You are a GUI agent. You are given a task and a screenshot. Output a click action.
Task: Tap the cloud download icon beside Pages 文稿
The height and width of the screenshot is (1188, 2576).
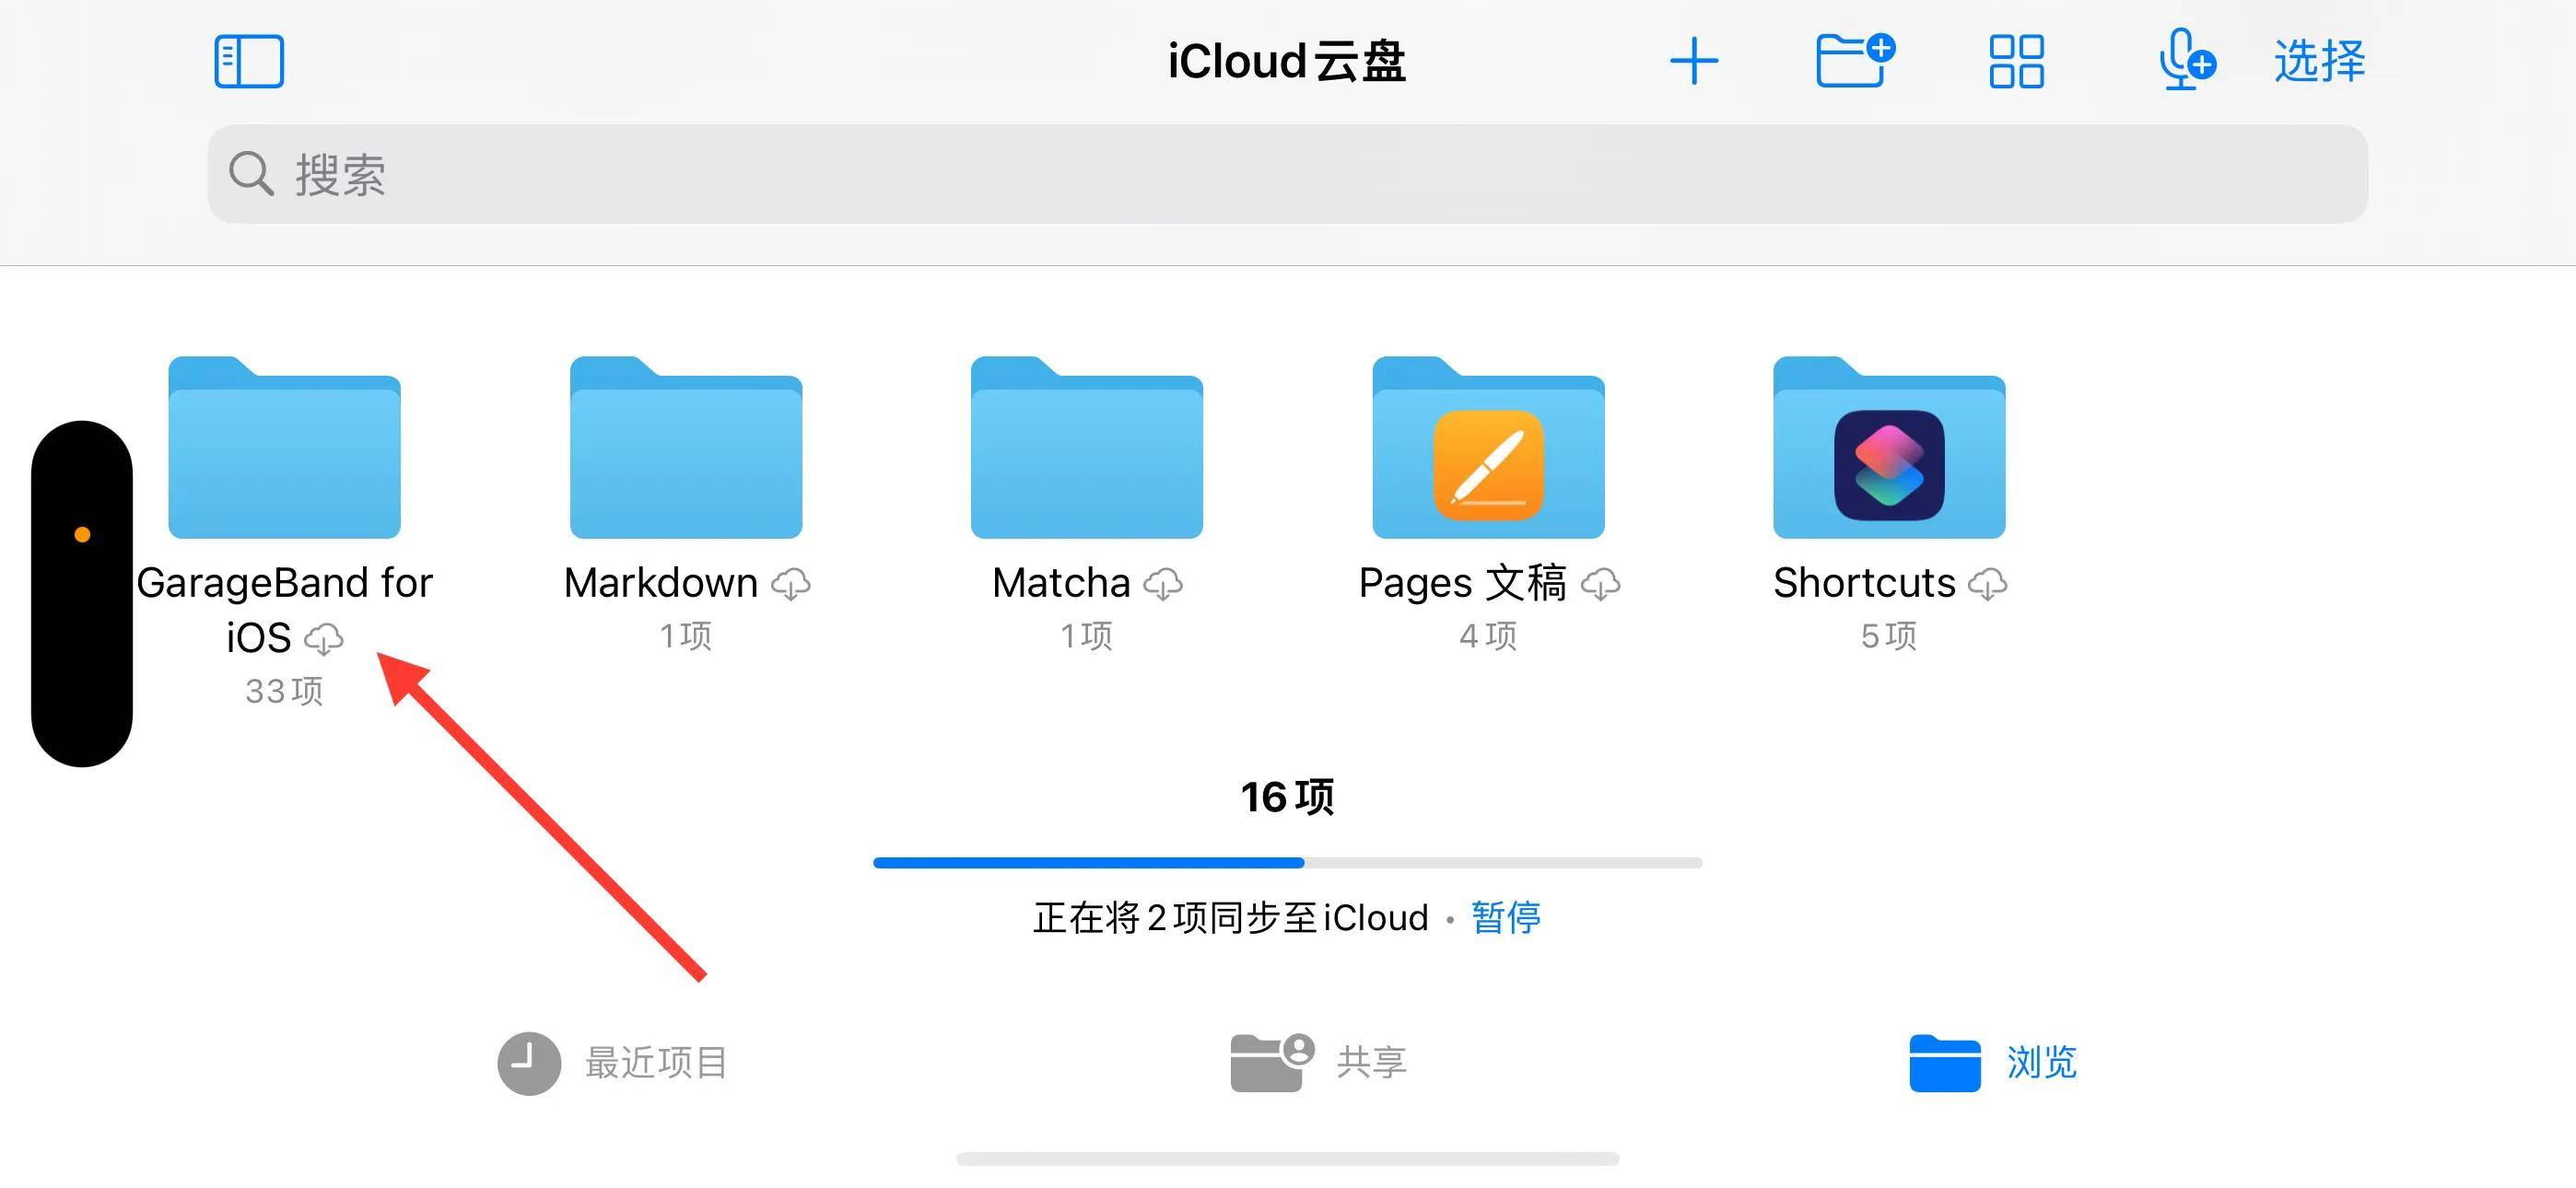(x=1601, y=584)
